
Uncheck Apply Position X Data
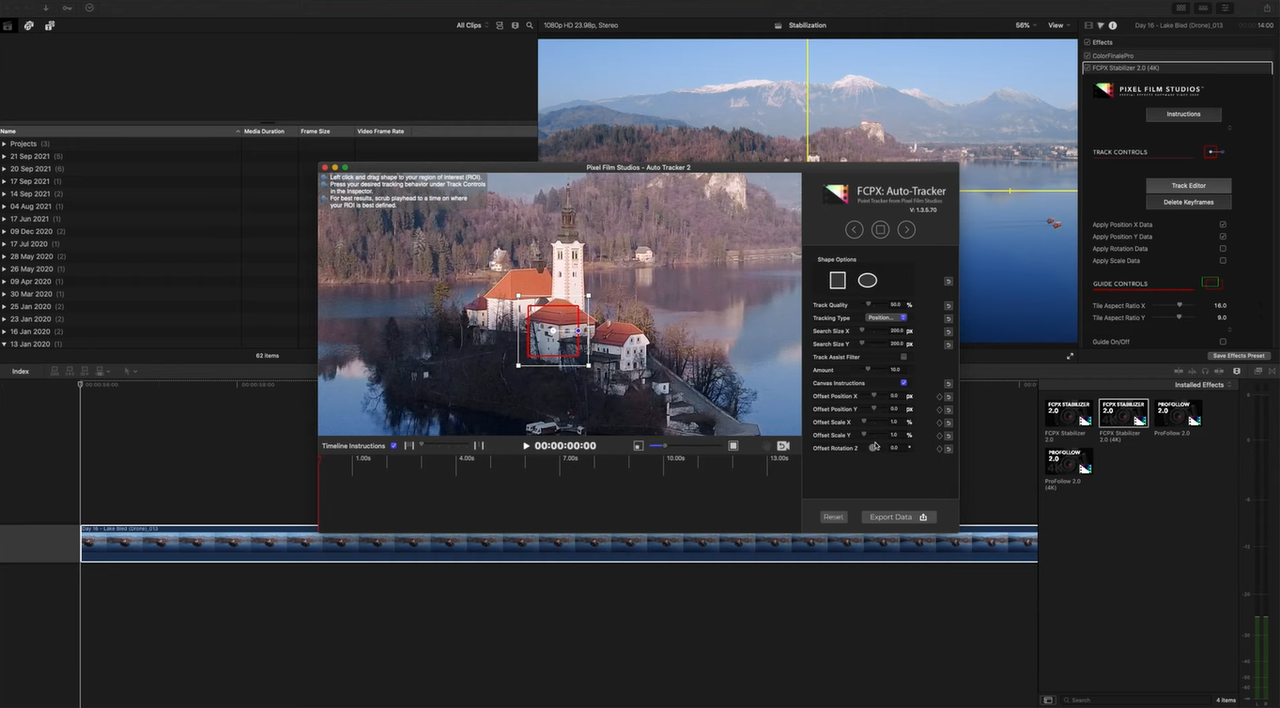coord(1223,225)
